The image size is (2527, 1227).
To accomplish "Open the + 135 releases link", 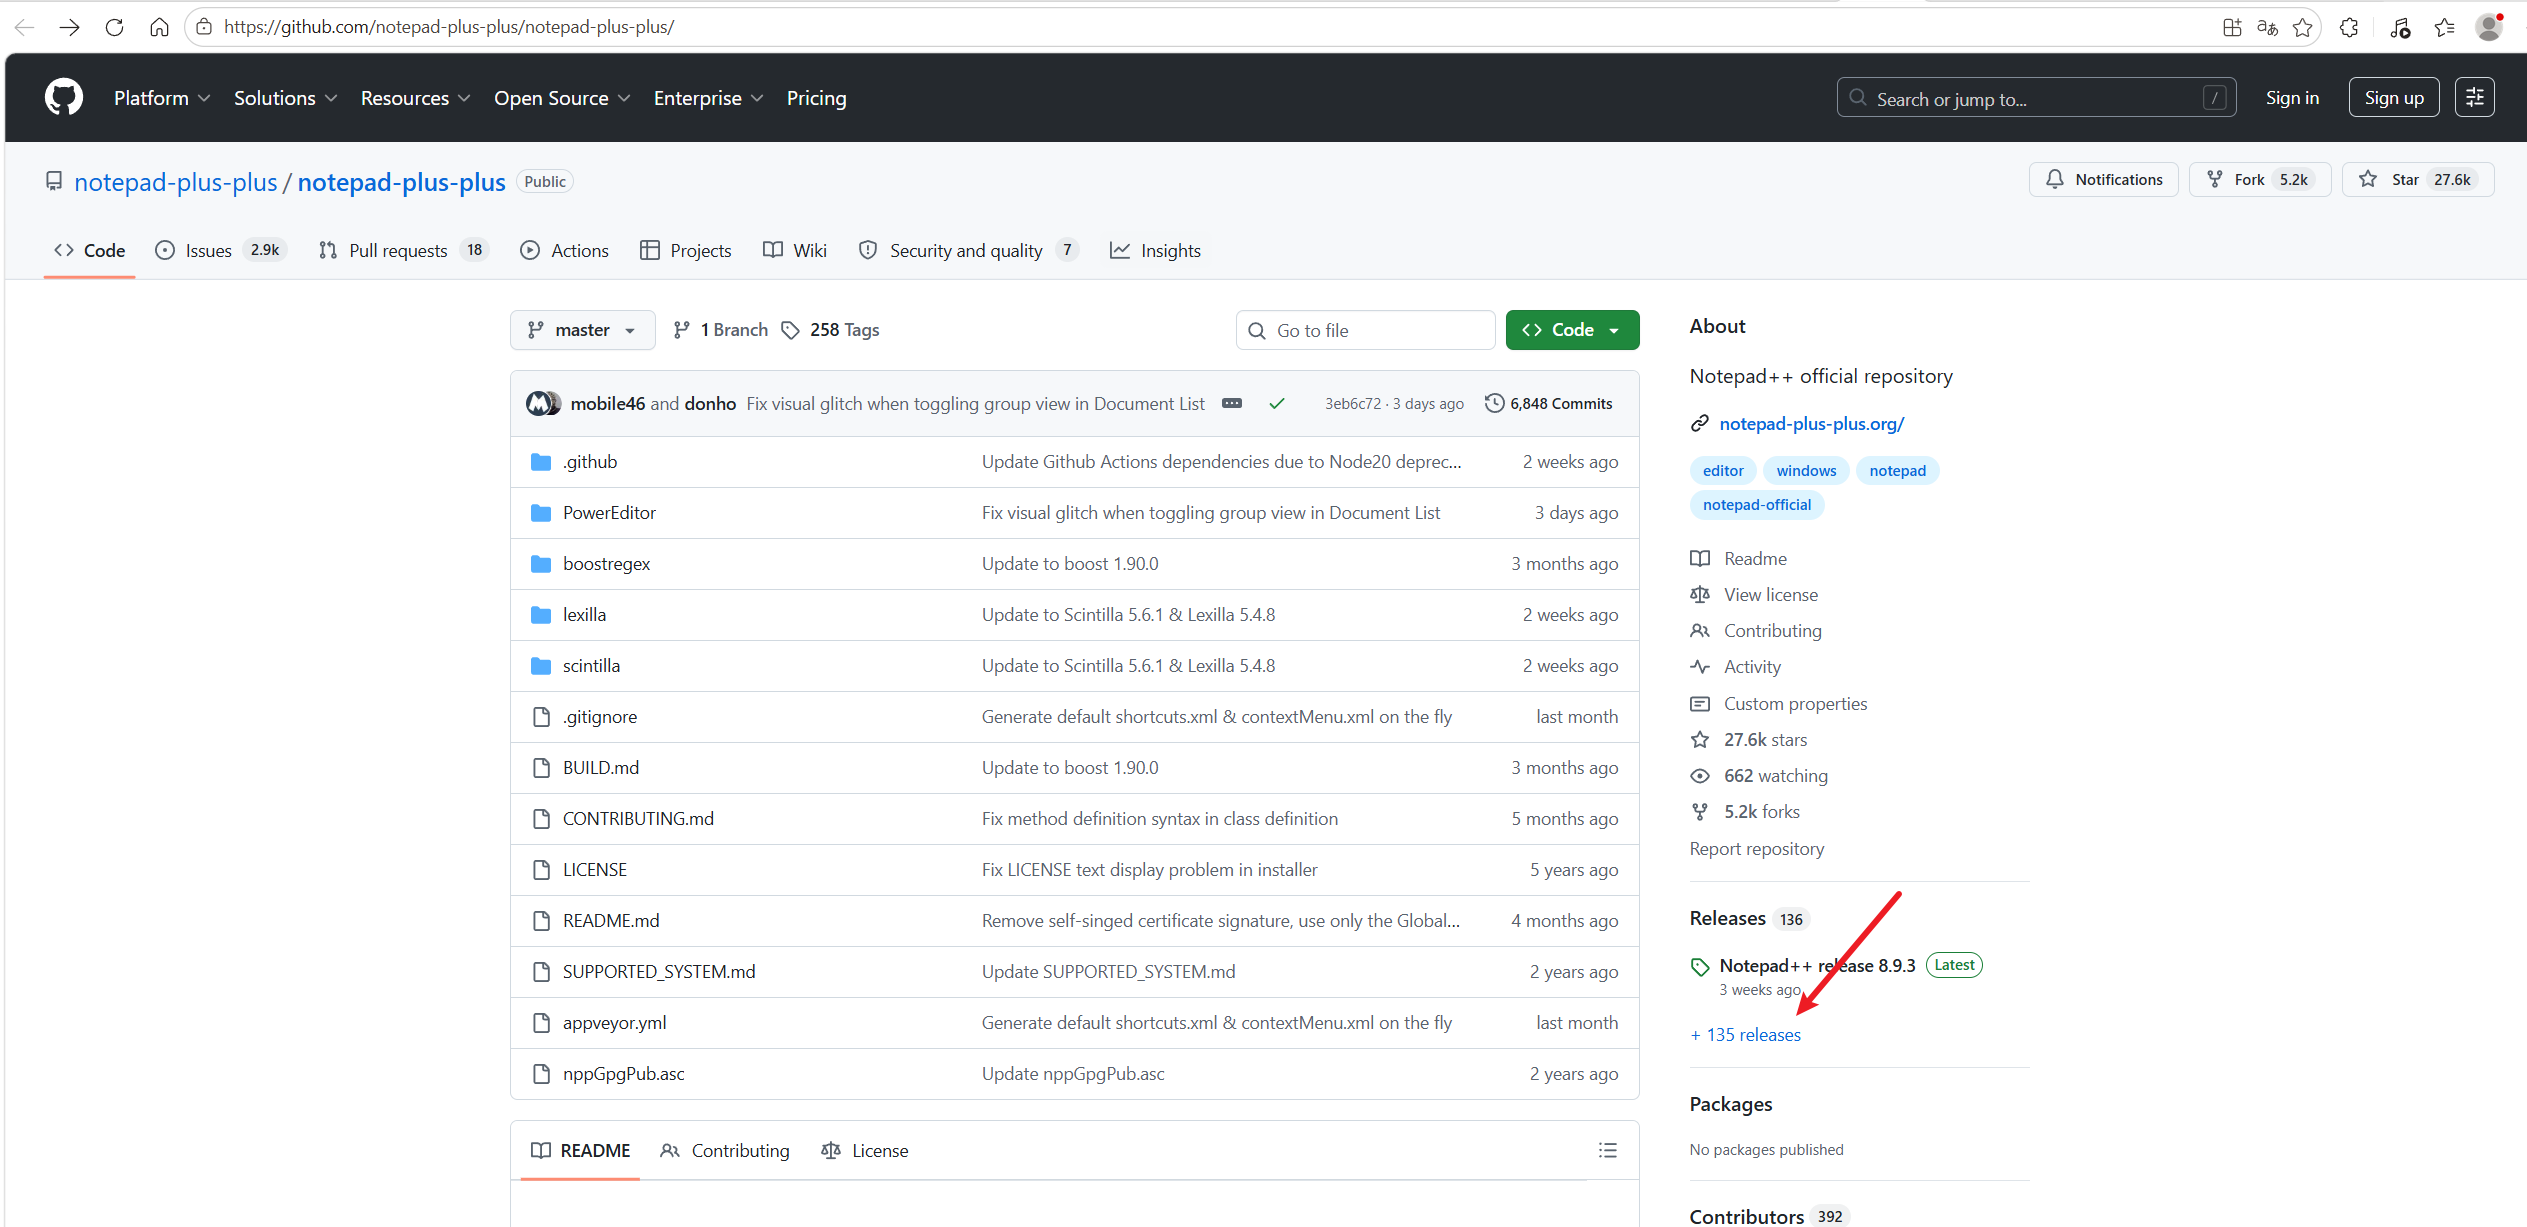I will pyautogui.click(x=1745, y=1035).
